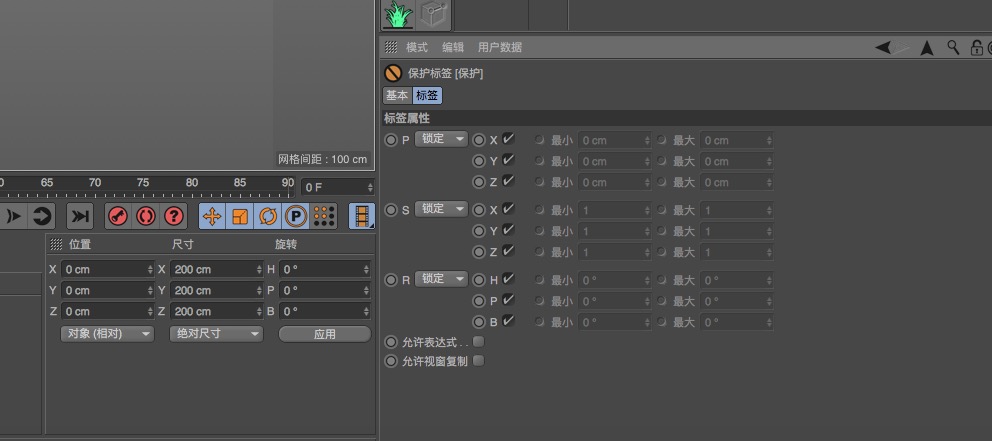Uncheck the P row Y lock checkbox
The width and height of the screenshot is (992, 441).
pos(508,159)
